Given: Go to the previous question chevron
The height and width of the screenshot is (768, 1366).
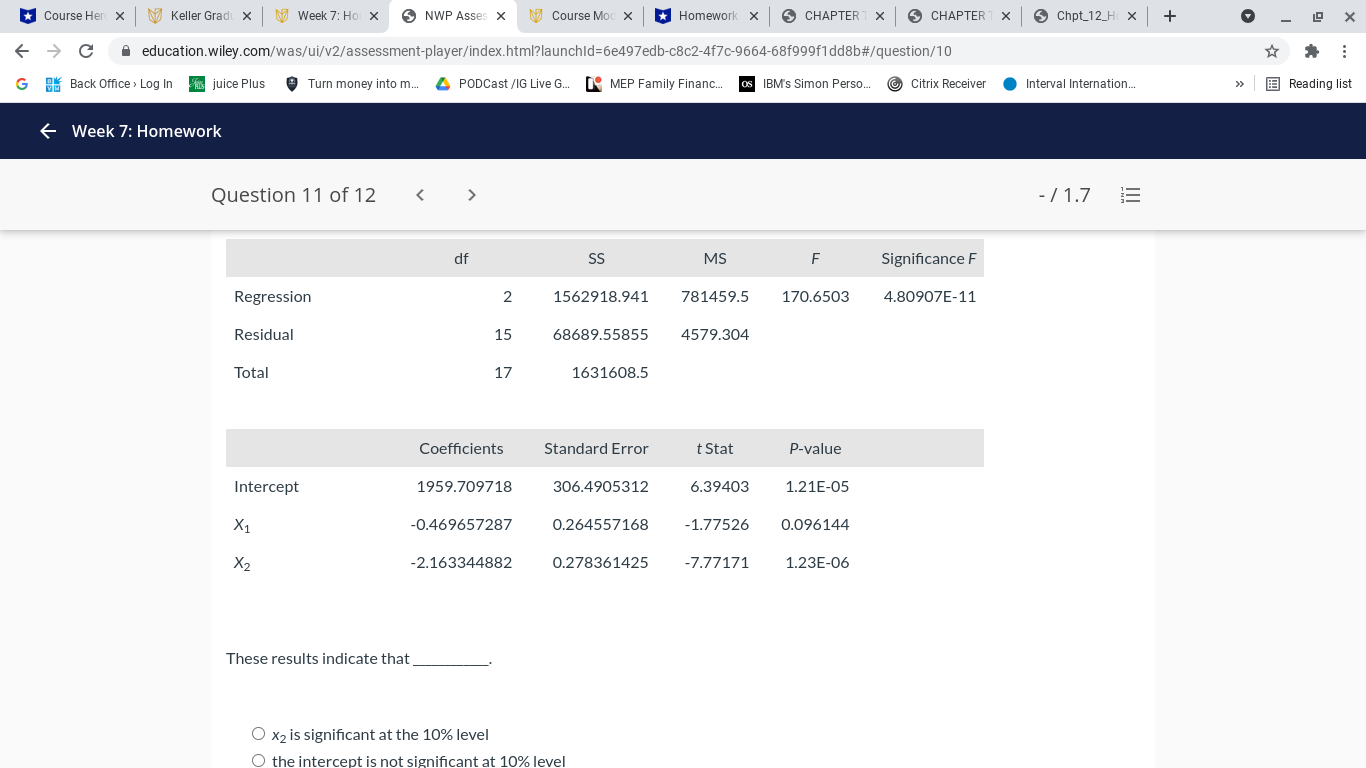Looking at the screenshot, I should click(420, 195).
